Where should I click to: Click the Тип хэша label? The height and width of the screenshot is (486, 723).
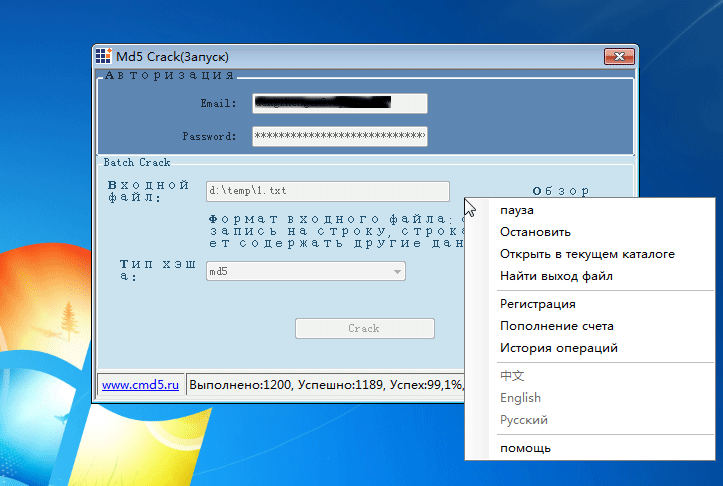click(158, 270)
